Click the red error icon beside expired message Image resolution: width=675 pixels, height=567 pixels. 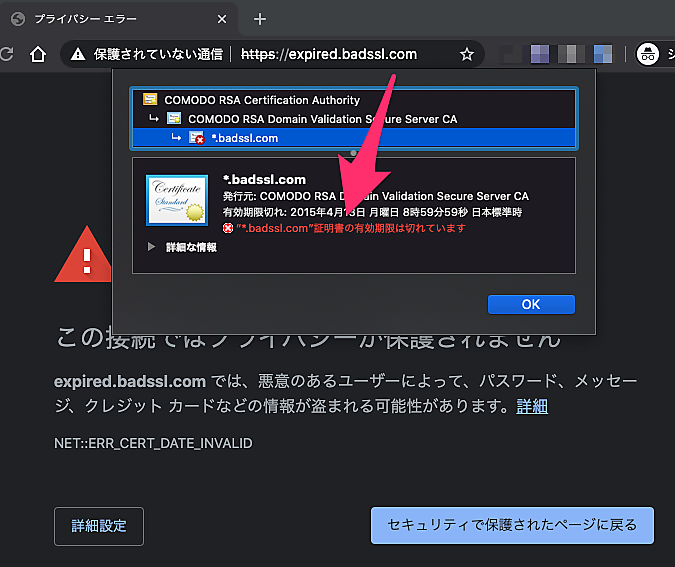228,228
